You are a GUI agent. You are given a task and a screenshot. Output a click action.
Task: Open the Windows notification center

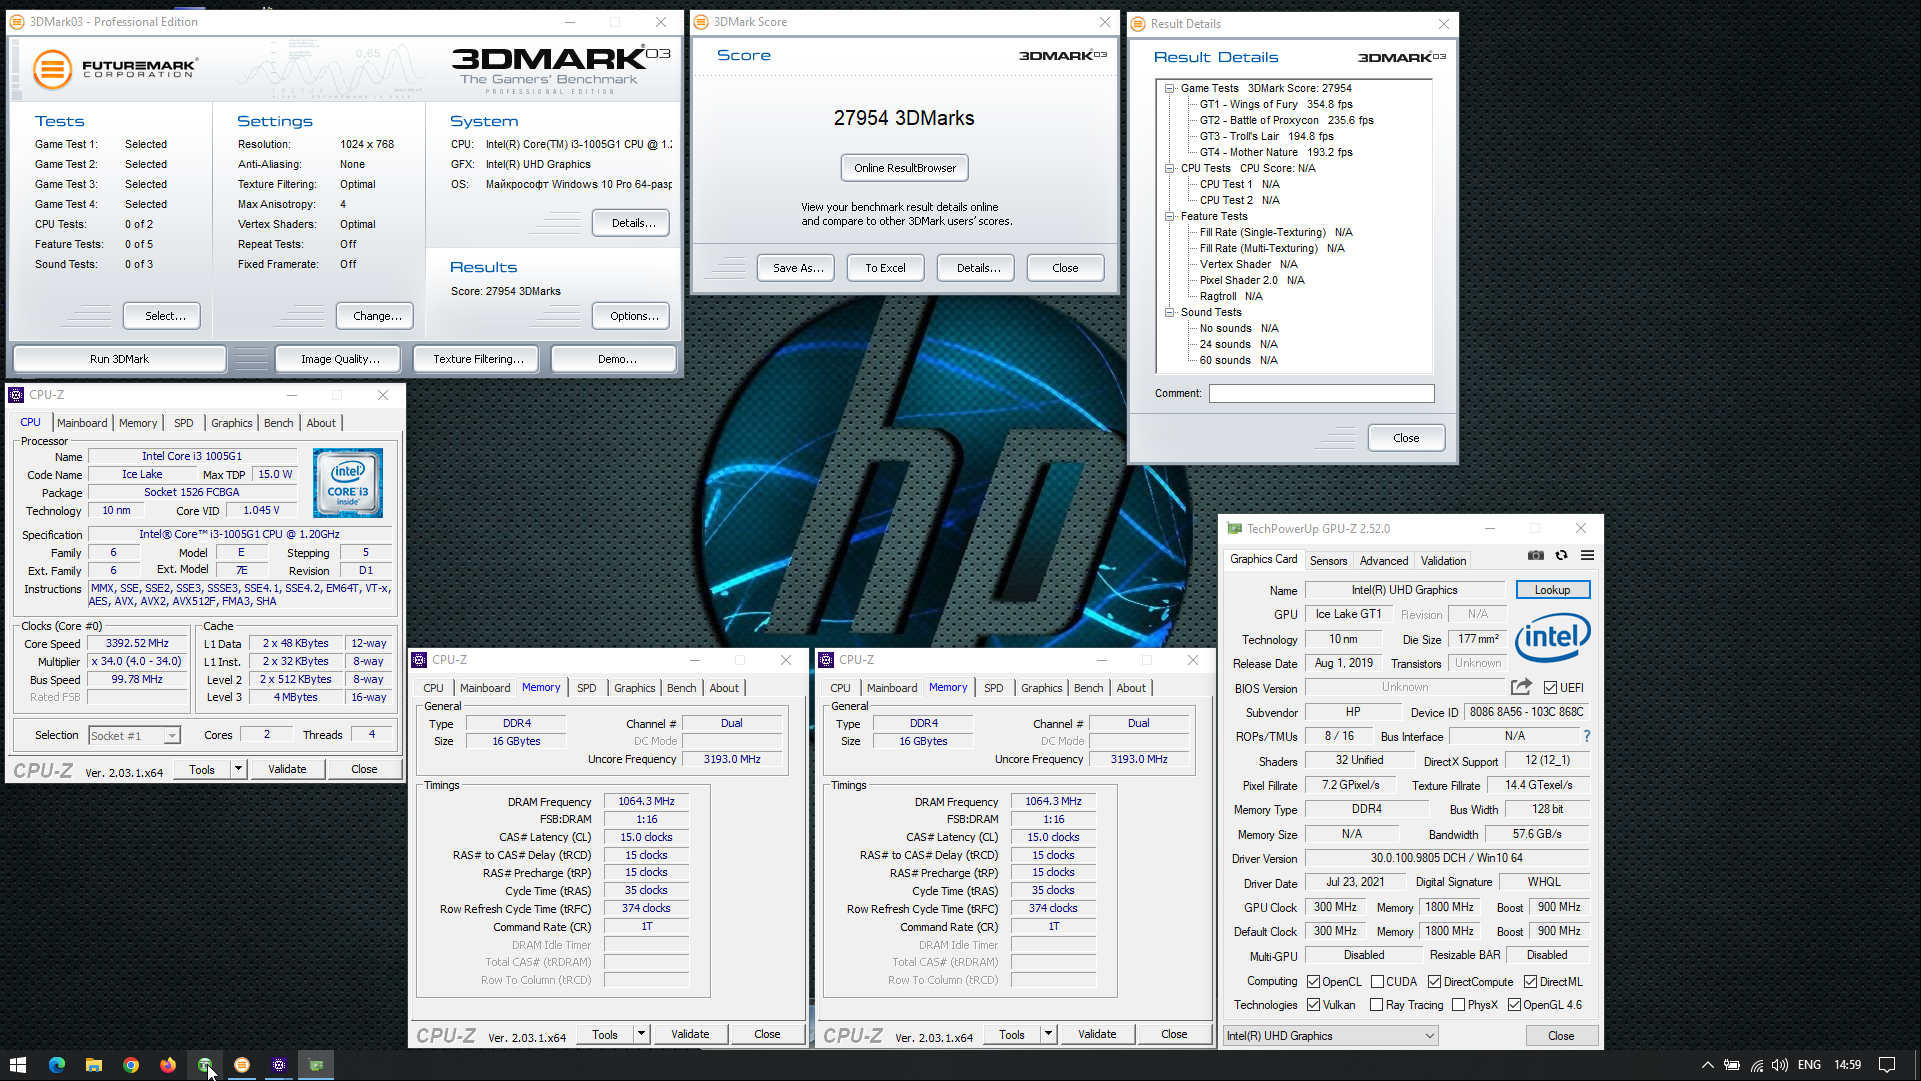[1887, 1065]
